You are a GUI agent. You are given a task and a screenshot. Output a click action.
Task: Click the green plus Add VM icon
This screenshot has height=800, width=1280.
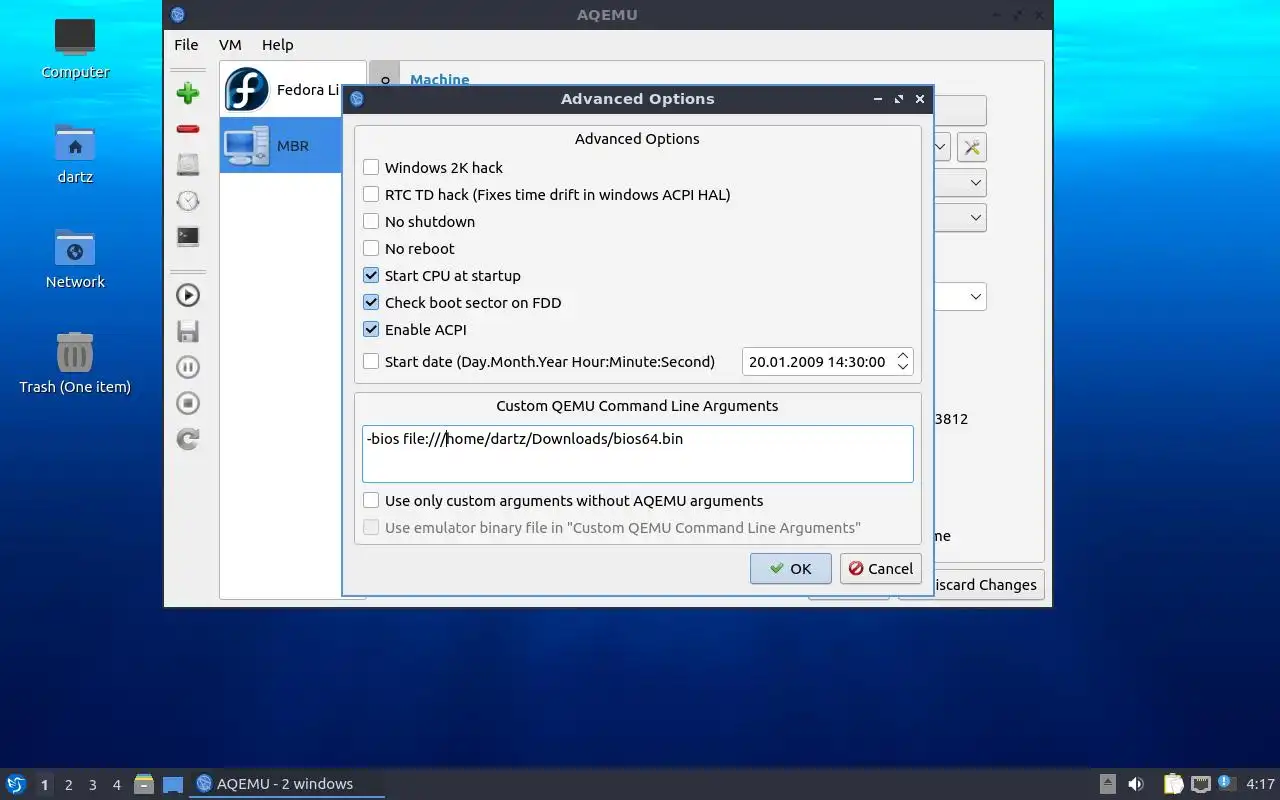tap(187, 93)
